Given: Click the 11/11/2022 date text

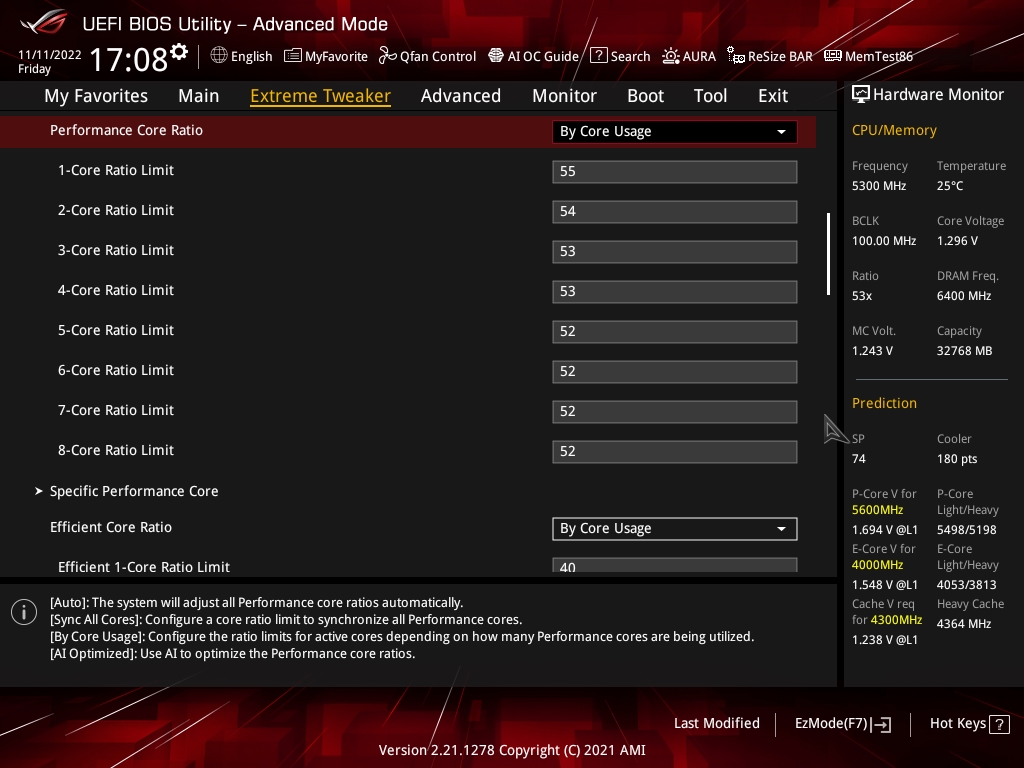Looking at the screenshot, I should pyautogui.click(x=50, y=55).
